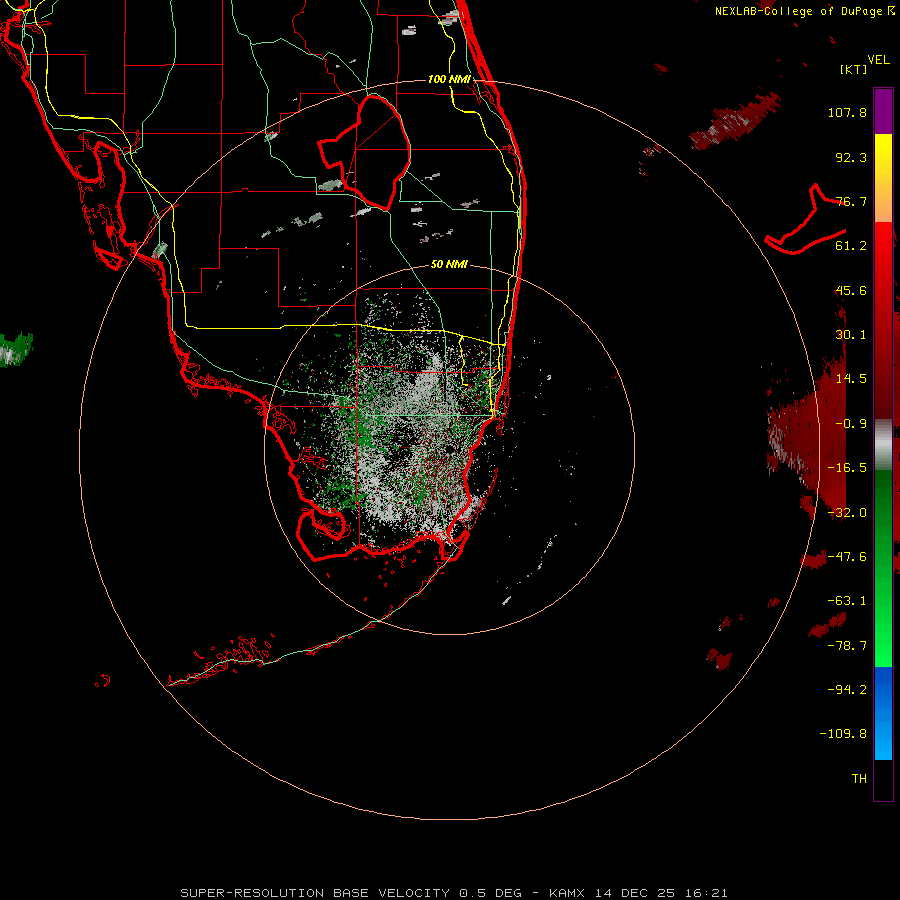
Task: Click the -32.0 scale value
Action: pos(847,513)
